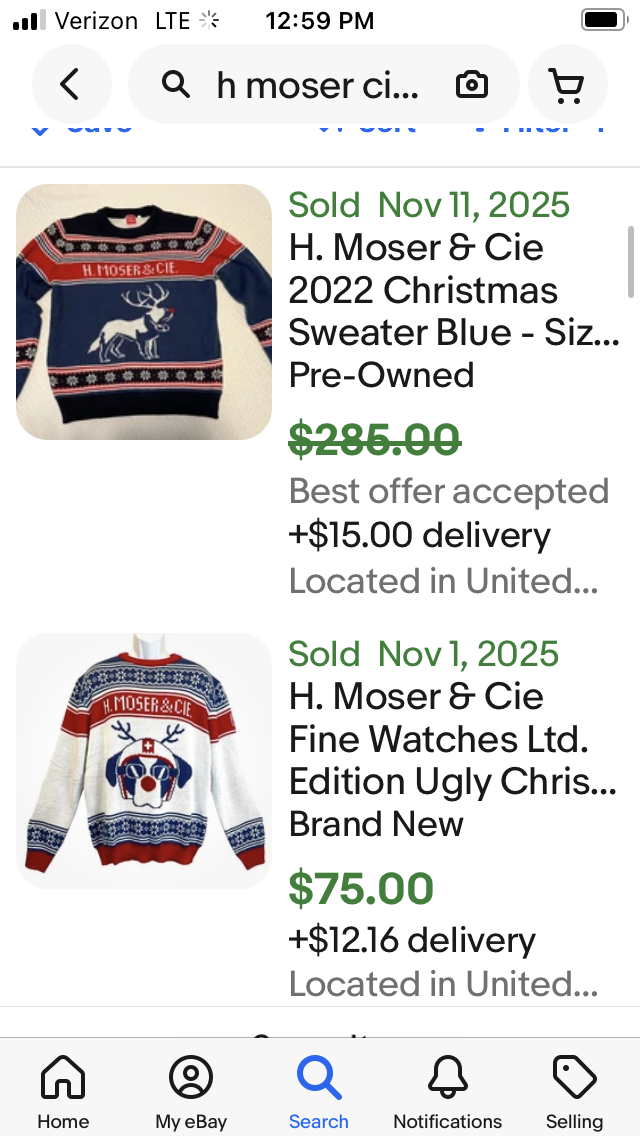Open the shopping cart
Viewport: 640px width, 1136px height.
[567, 85]
